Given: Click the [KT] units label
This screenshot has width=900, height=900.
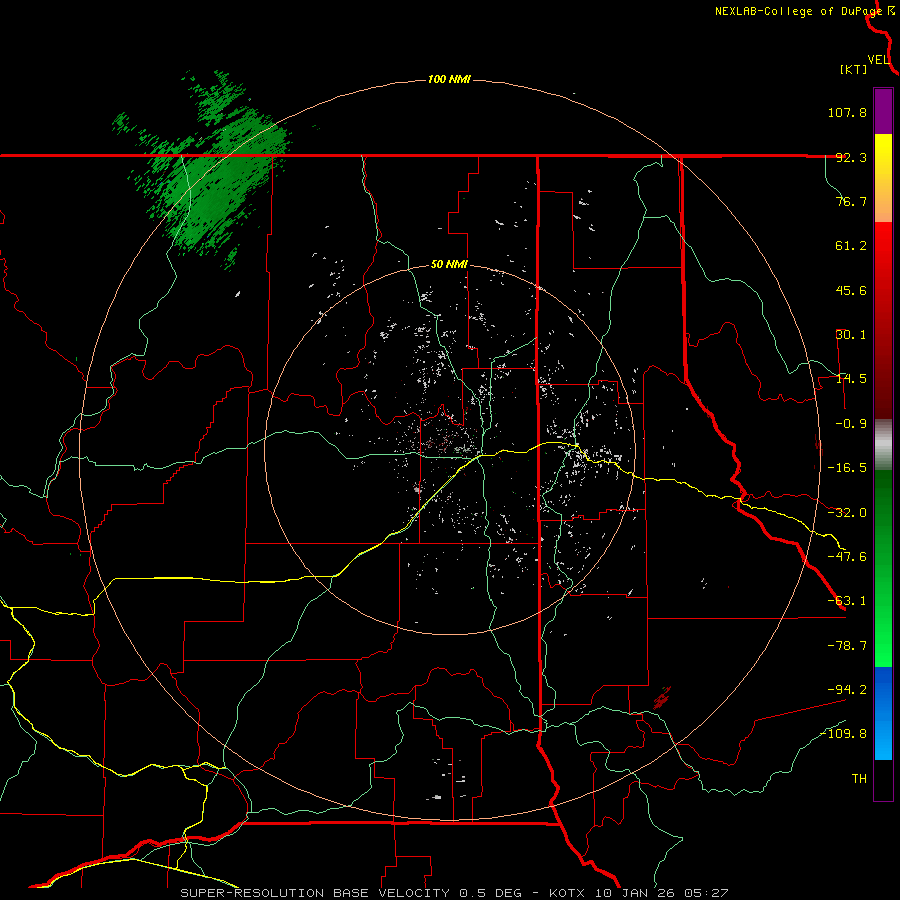Looking at the screenshot, I should (x=854, y=69).
